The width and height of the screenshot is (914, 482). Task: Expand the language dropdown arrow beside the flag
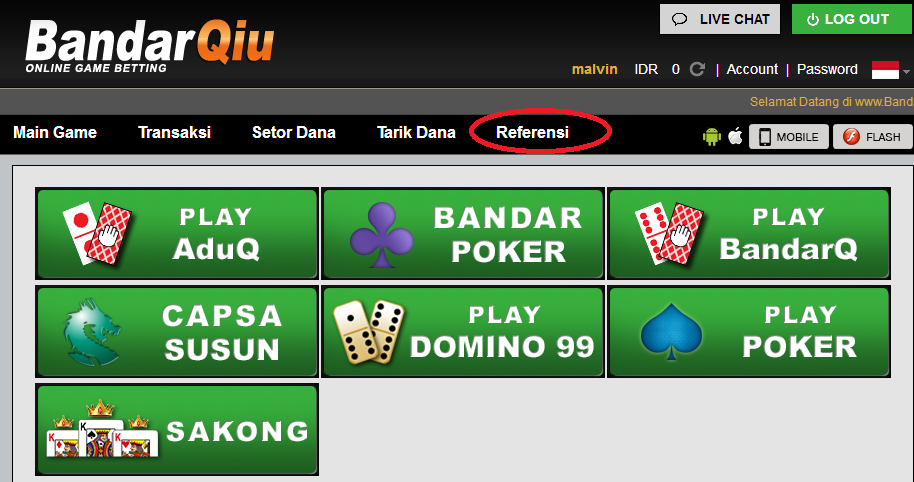[x=906, y=72]
